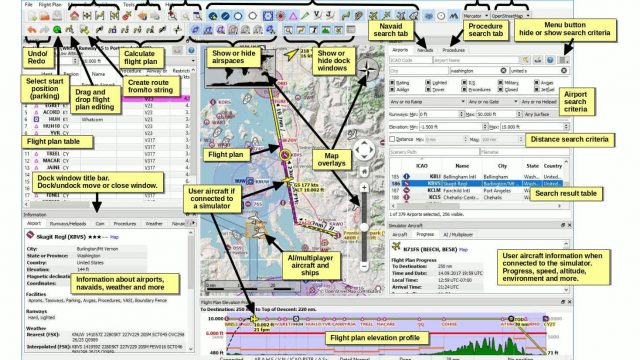The image size is (640, 360).
Task: Toggle the Closed checkbox
Action: click(x=500, y=89)
